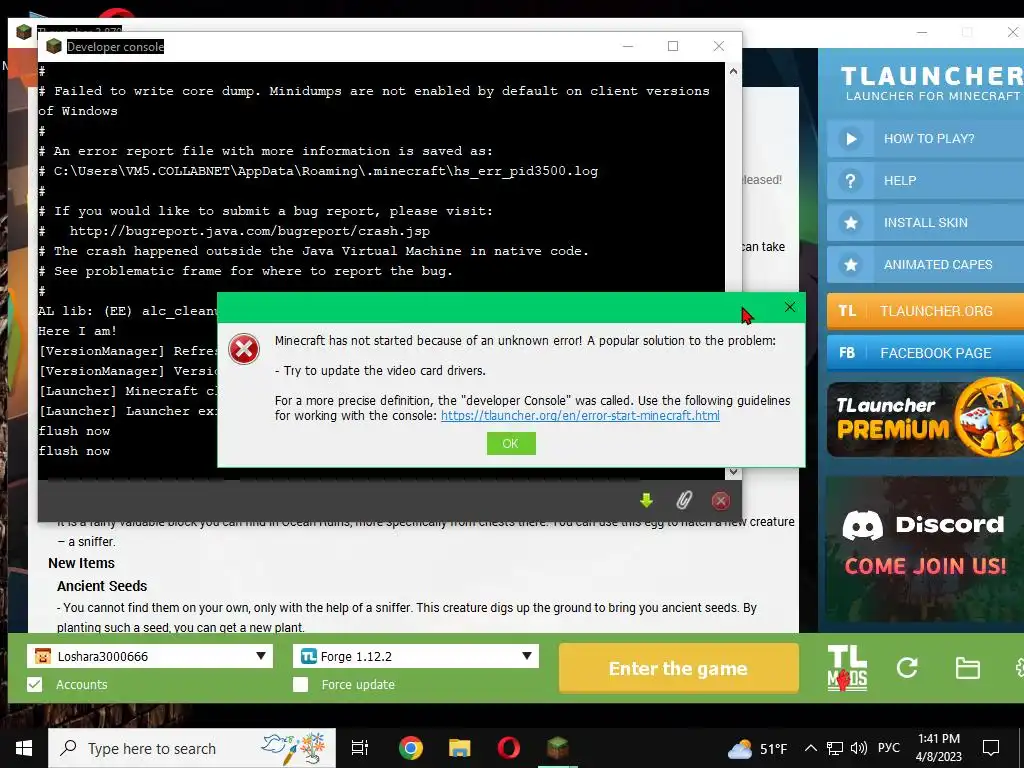This screenshot has width=1024, height=768.
Task: Open the settings gear in TLauncher bottom bar
Action: (1019, 667)
